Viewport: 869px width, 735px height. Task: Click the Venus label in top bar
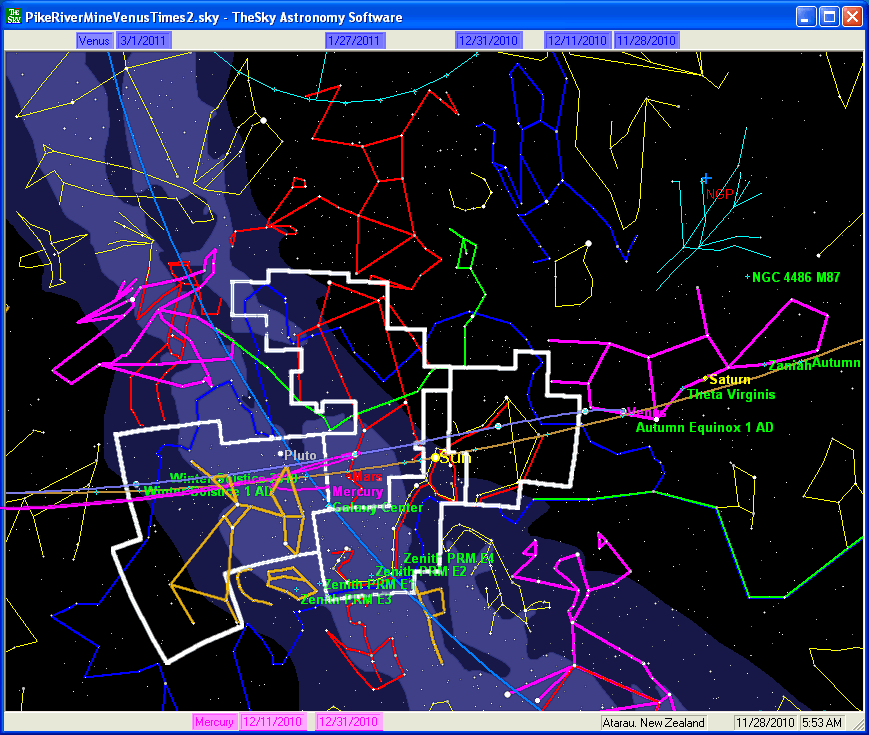click(94, 41)
